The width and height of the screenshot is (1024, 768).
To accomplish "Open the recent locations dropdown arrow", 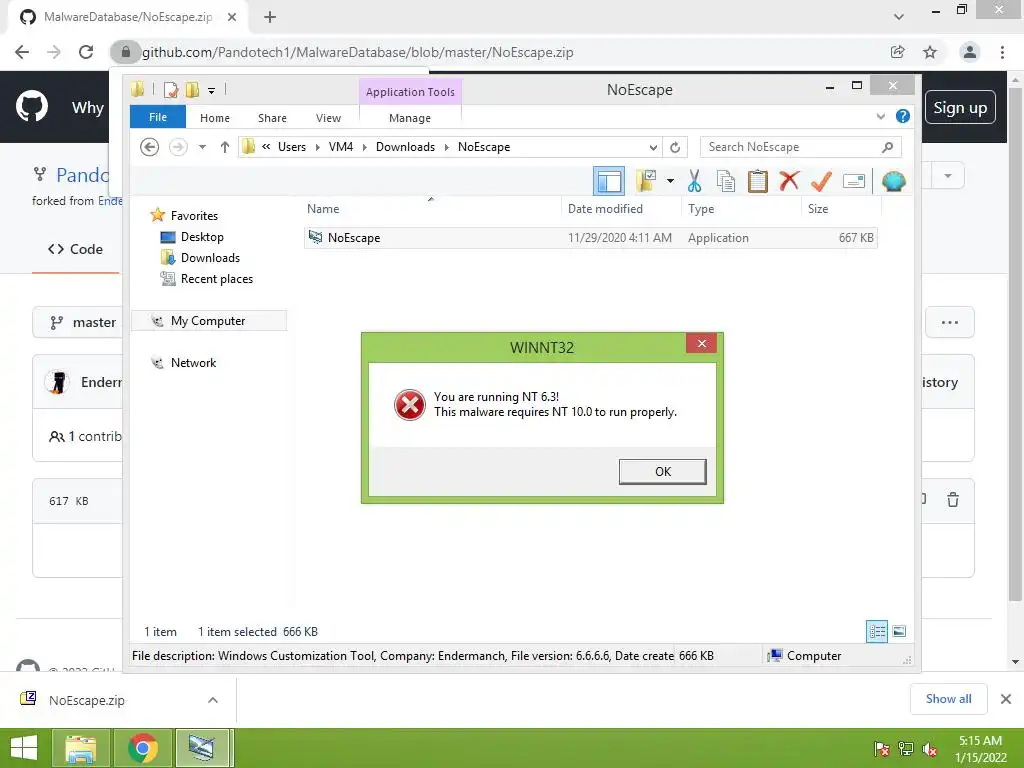I will coord(202,147).
